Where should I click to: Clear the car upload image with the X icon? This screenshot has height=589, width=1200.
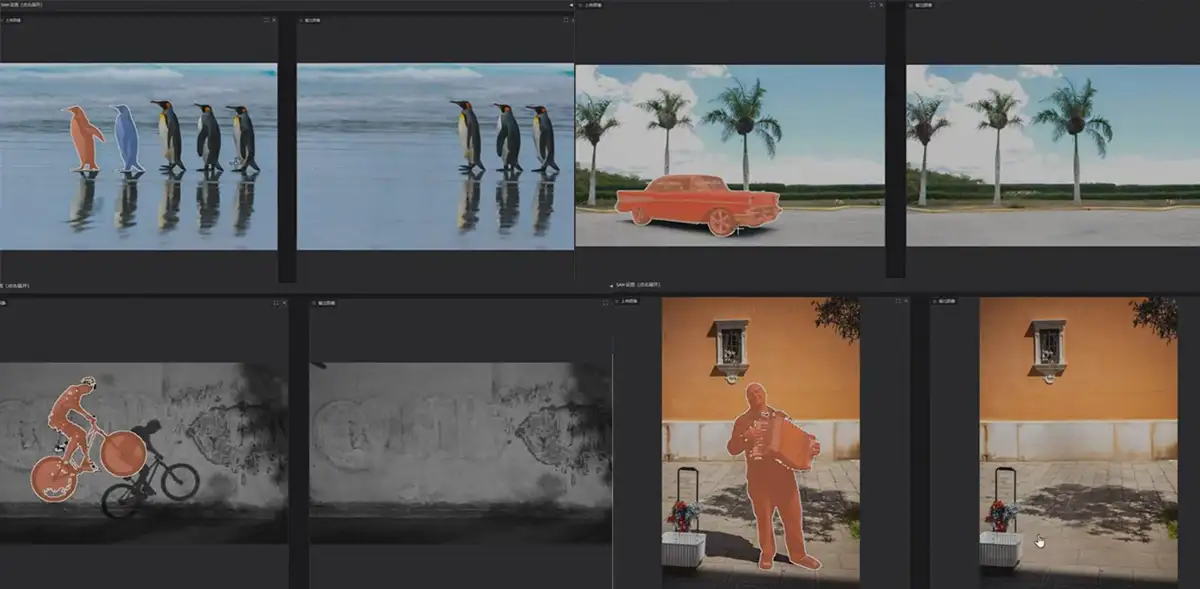[x=880, y=5]
